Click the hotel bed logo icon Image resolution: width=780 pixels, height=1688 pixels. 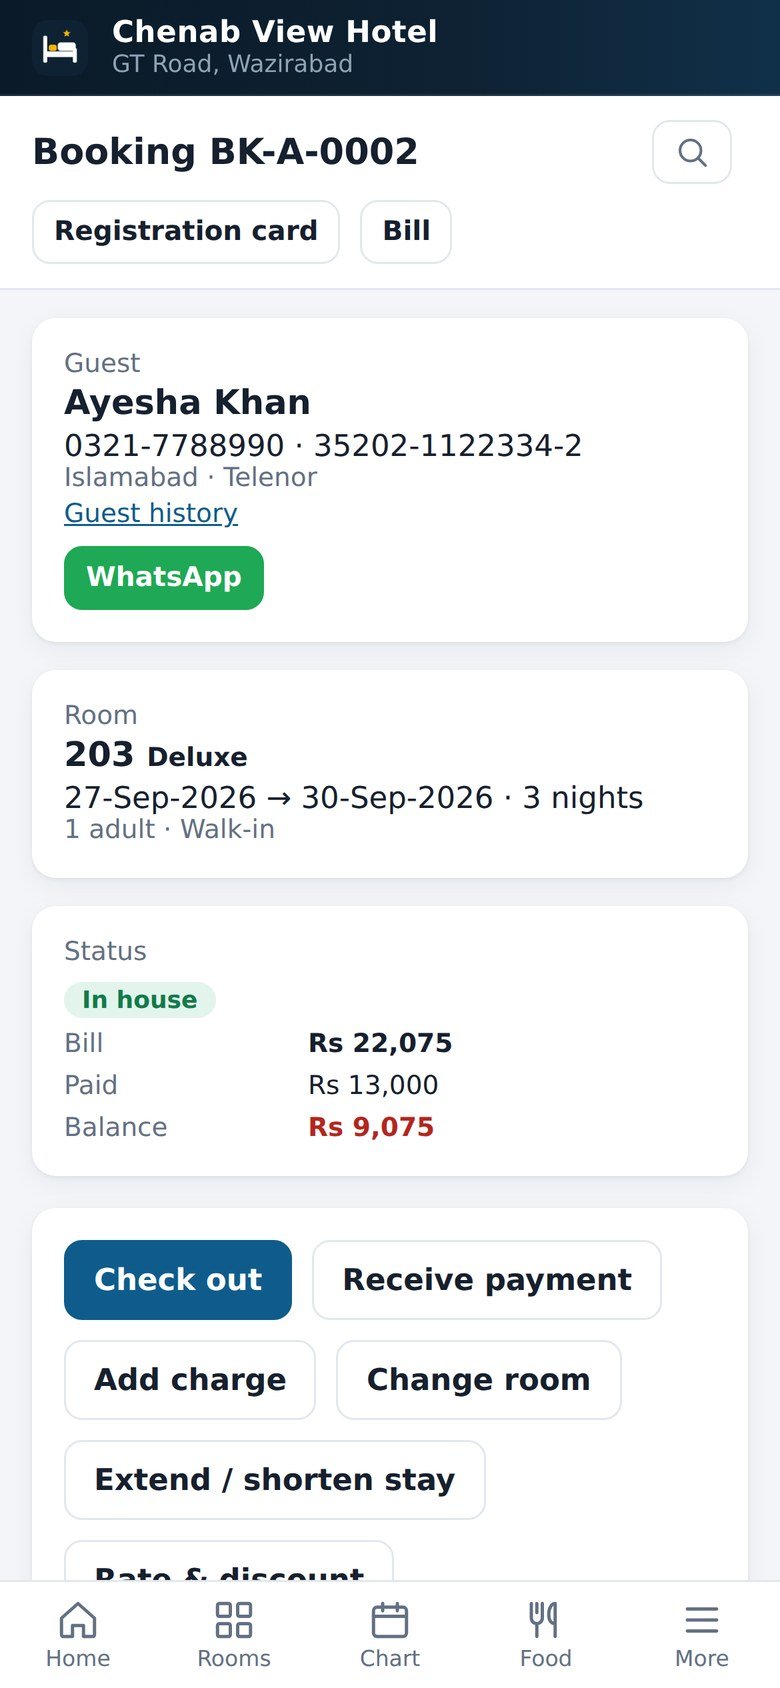60,48
